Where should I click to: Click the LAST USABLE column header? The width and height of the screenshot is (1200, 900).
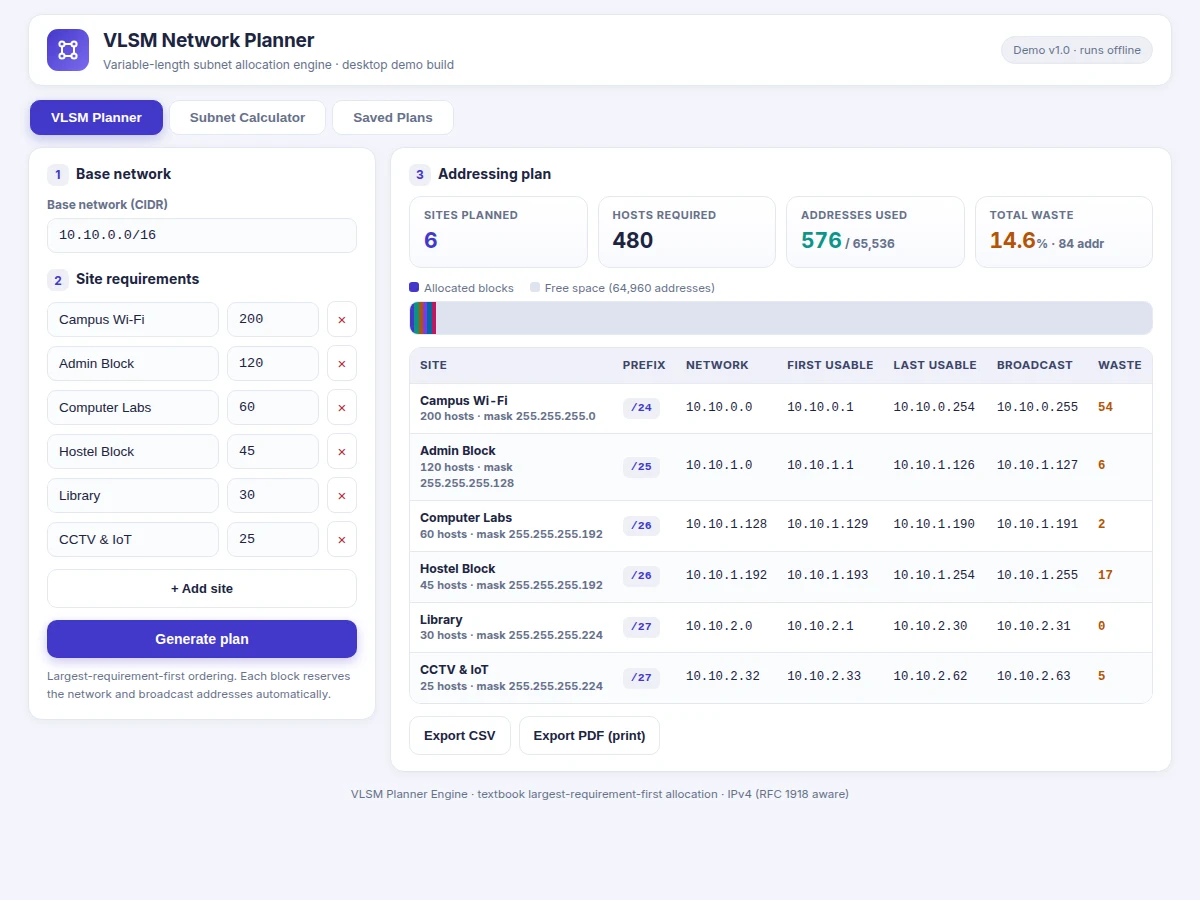point(935,365)
